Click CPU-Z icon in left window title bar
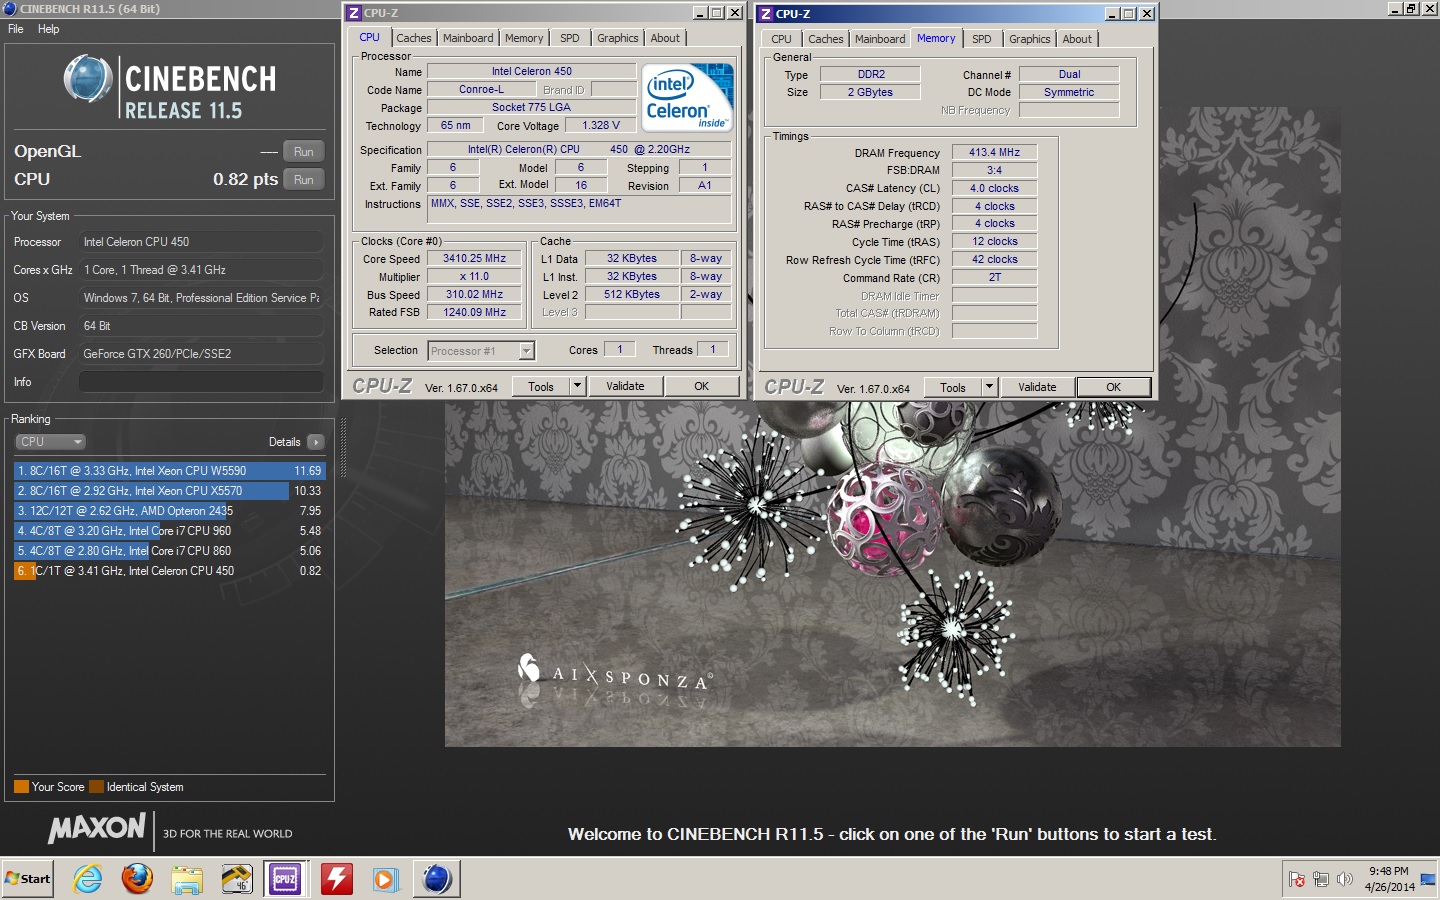This screenshot has height=900, width=1440. coord(353,13)
